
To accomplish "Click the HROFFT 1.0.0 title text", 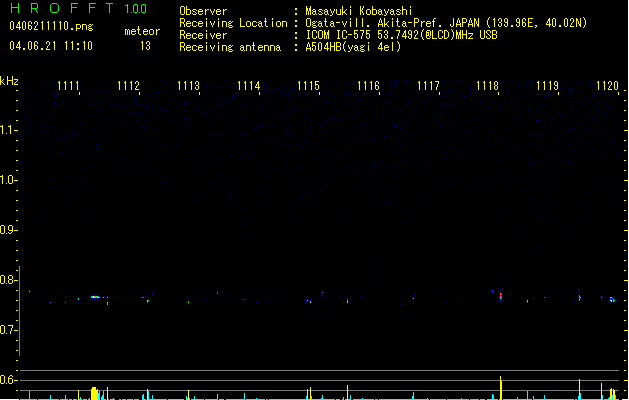I will click(x=79, y=8).
